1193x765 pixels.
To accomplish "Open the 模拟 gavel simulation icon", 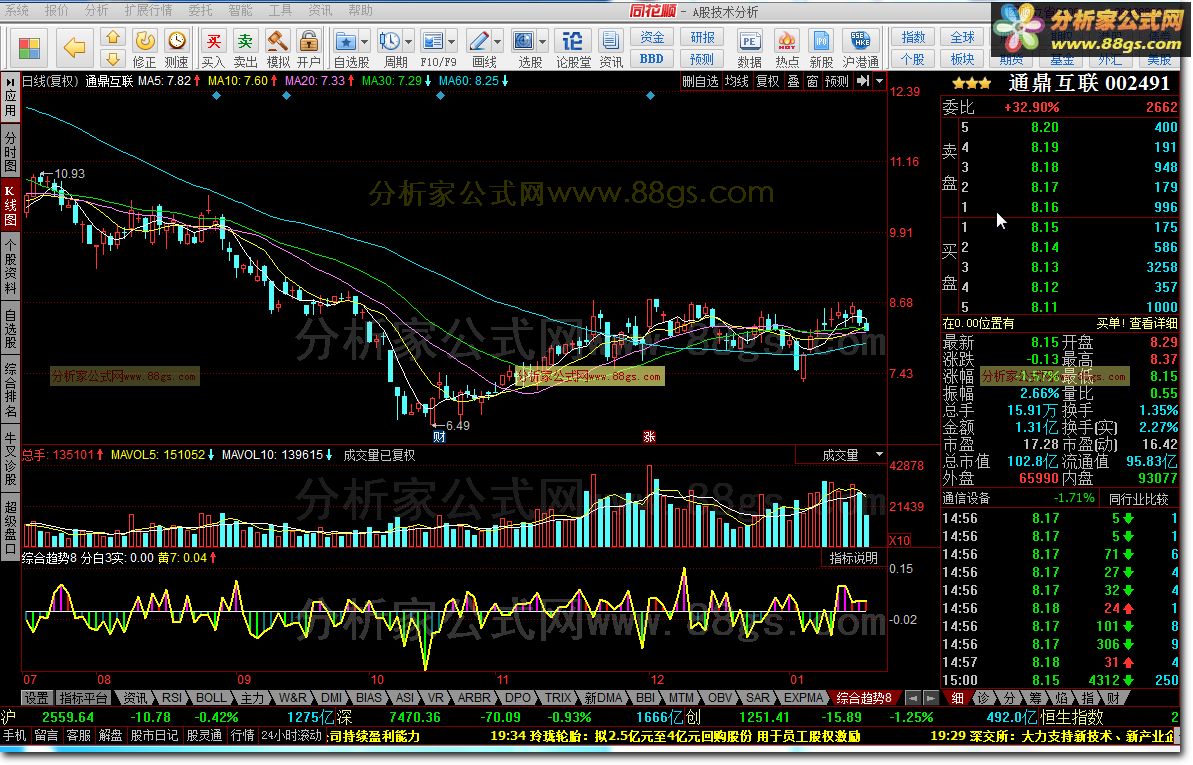I will [277, 41].
